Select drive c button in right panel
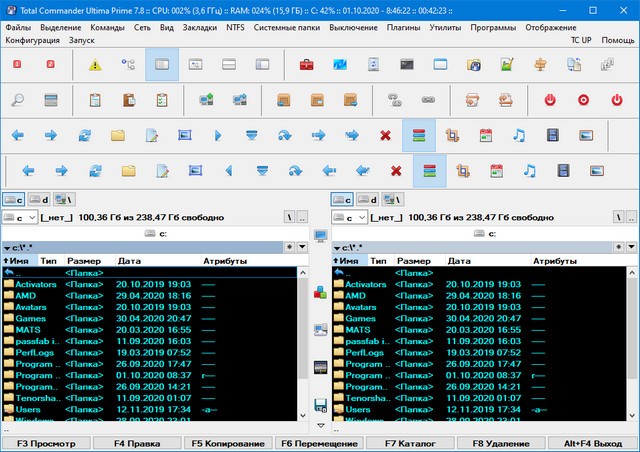 coord(342,199)
